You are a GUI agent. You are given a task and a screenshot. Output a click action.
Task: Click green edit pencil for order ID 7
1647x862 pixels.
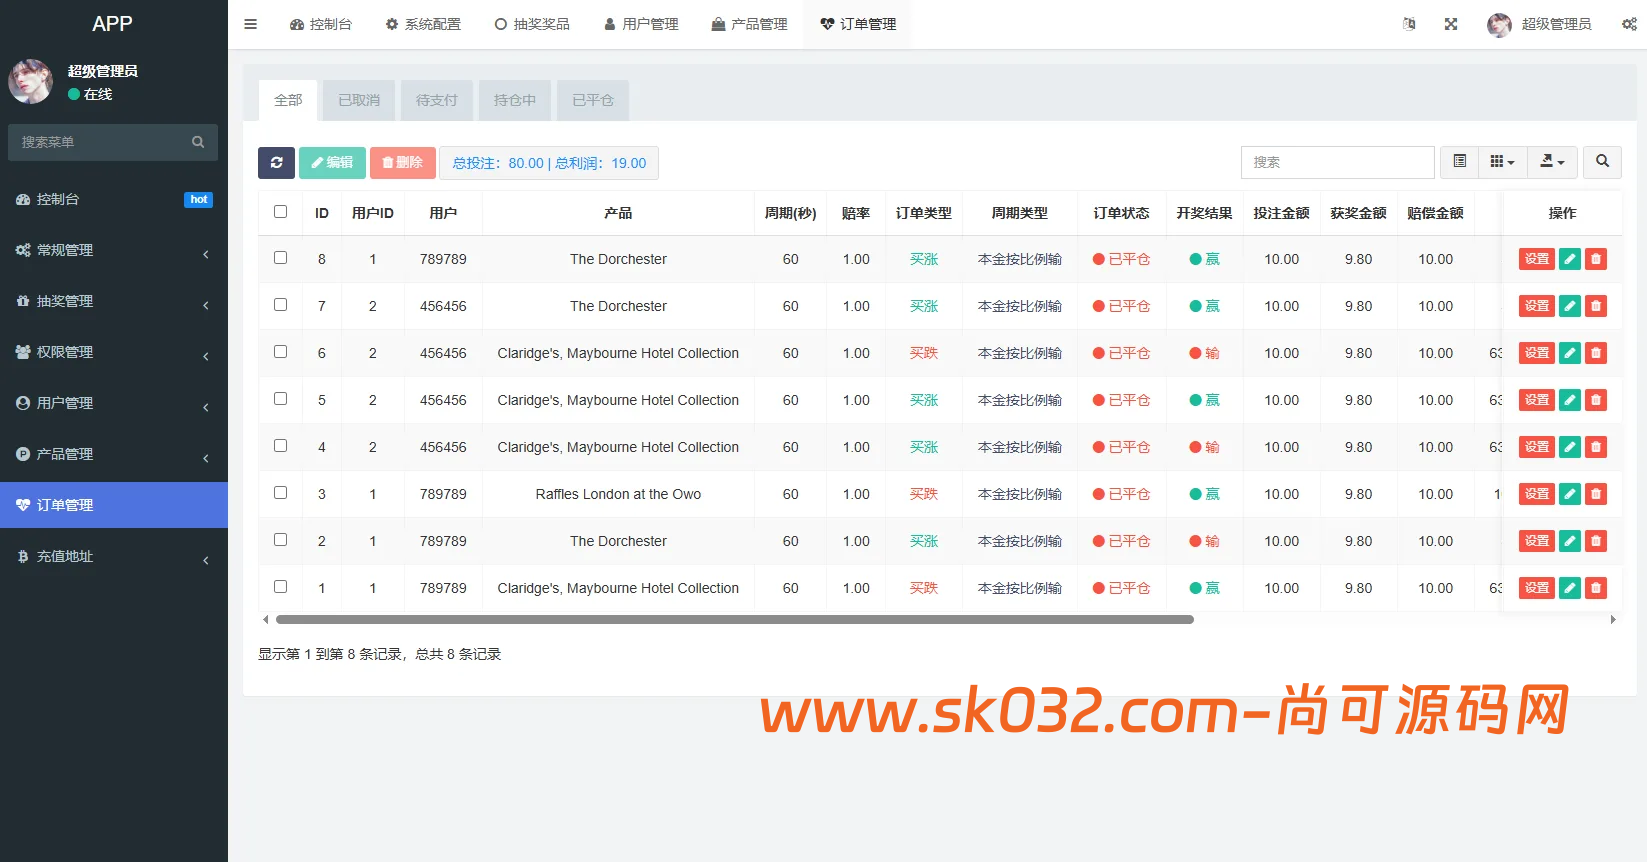click(1570, 306)
